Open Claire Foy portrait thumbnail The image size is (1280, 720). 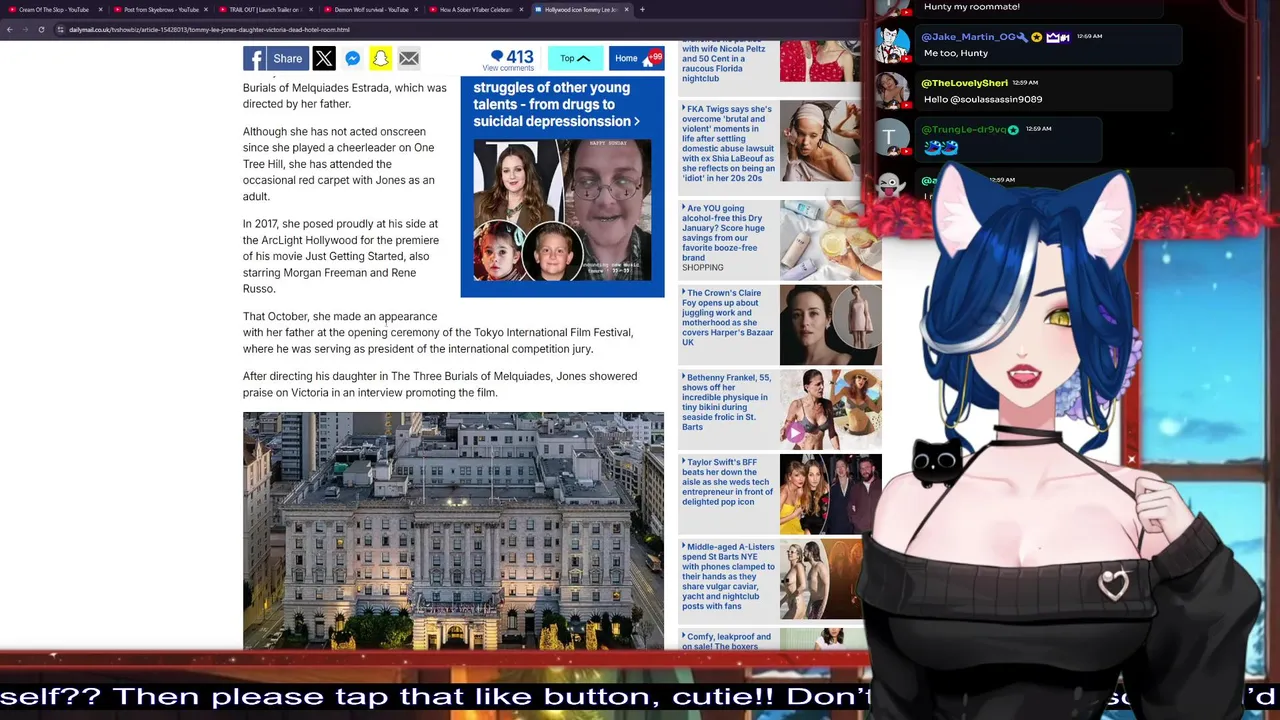point(831,325)
